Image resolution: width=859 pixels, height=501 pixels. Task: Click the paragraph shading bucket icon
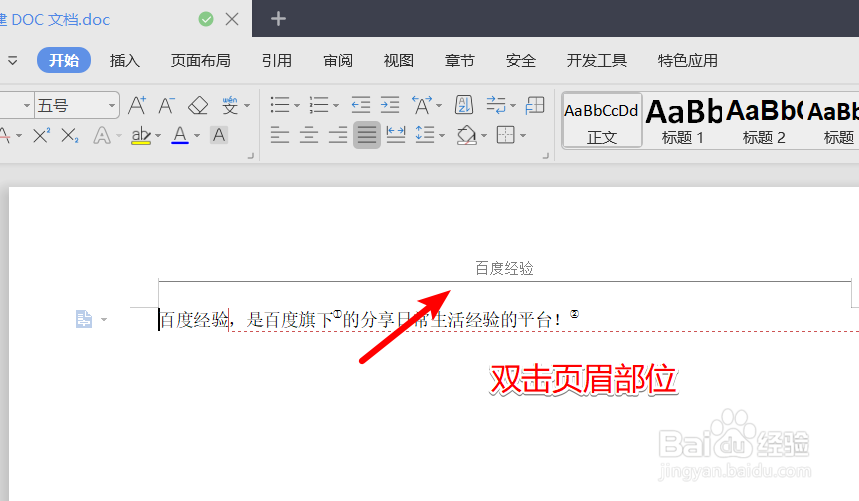pos(466,135)
